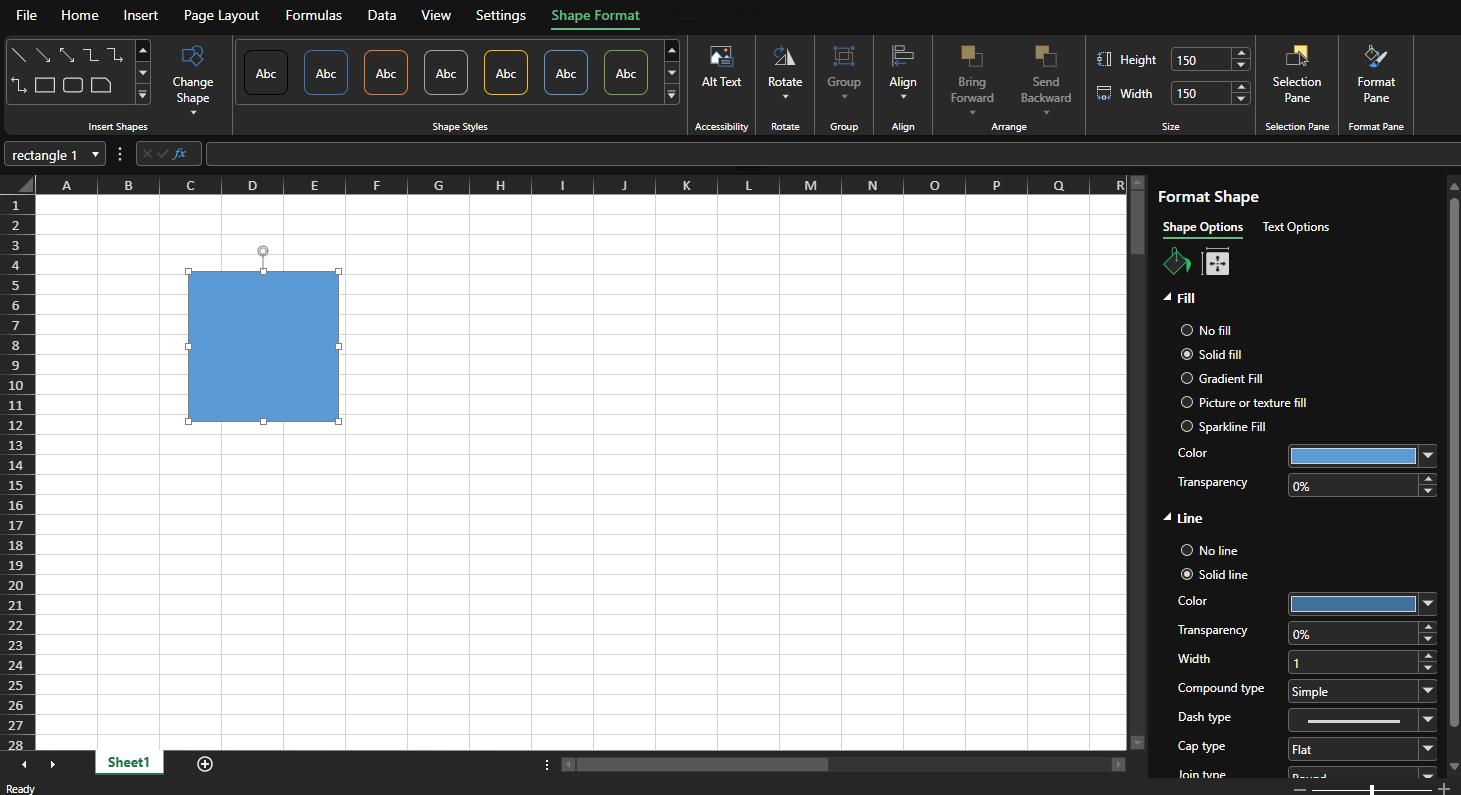The image size is (1461, 795).
Task: Apply the black outline Abc shape style
Action: click(x=266, y=73)
